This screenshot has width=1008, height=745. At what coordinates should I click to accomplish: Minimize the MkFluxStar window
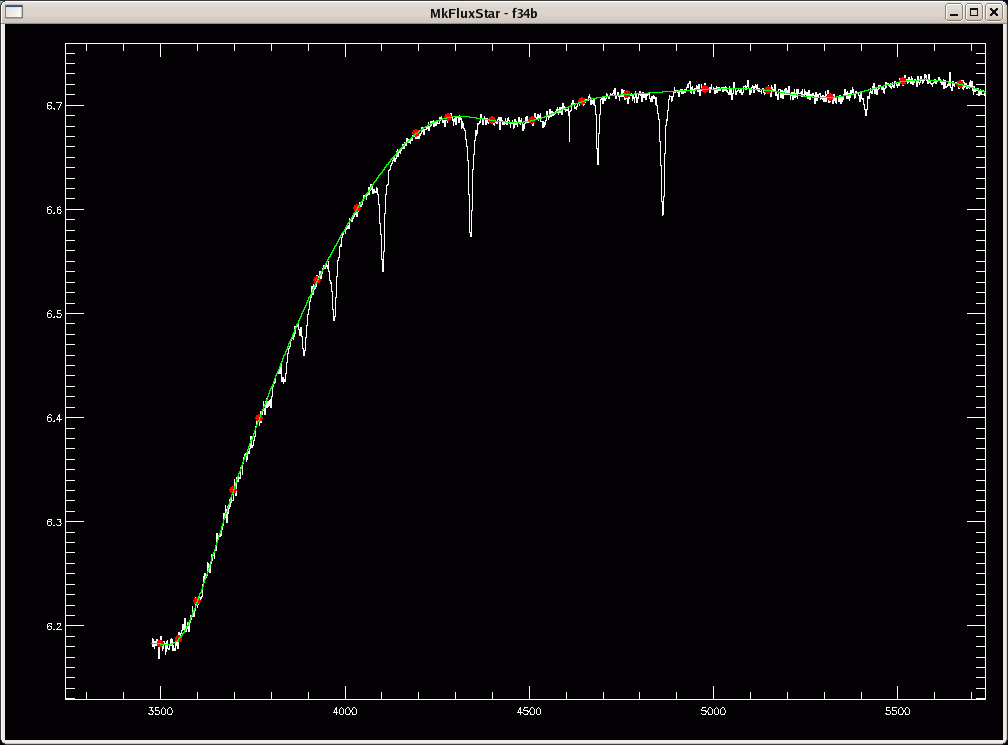click(x=955, y=11)
